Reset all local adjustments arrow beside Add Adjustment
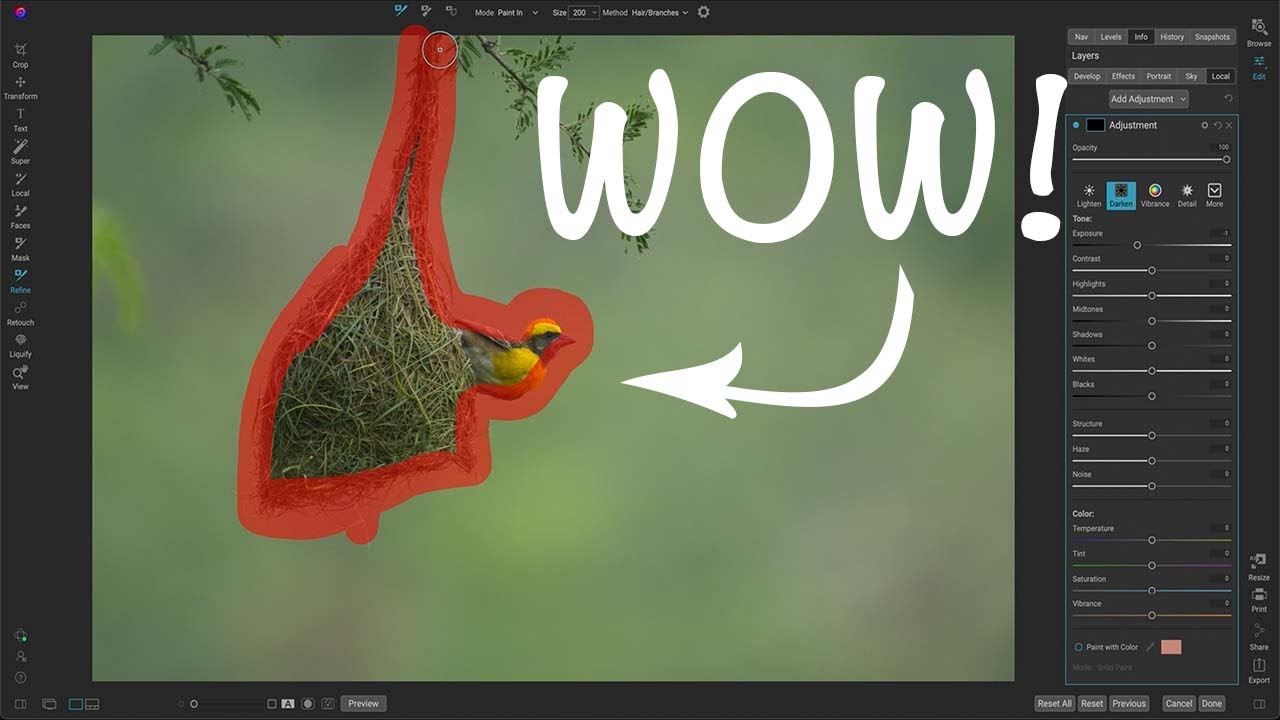The image size is (1280, 720). pyautogui.click(x=1228, y=98)
